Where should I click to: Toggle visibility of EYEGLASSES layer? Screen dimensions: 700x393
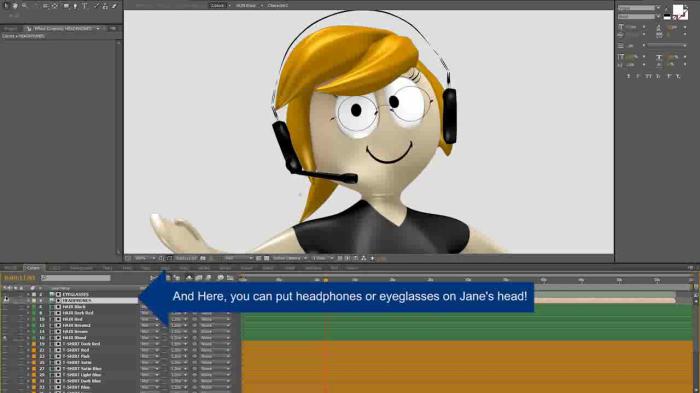pyautogui.click(x=6, y=294)
